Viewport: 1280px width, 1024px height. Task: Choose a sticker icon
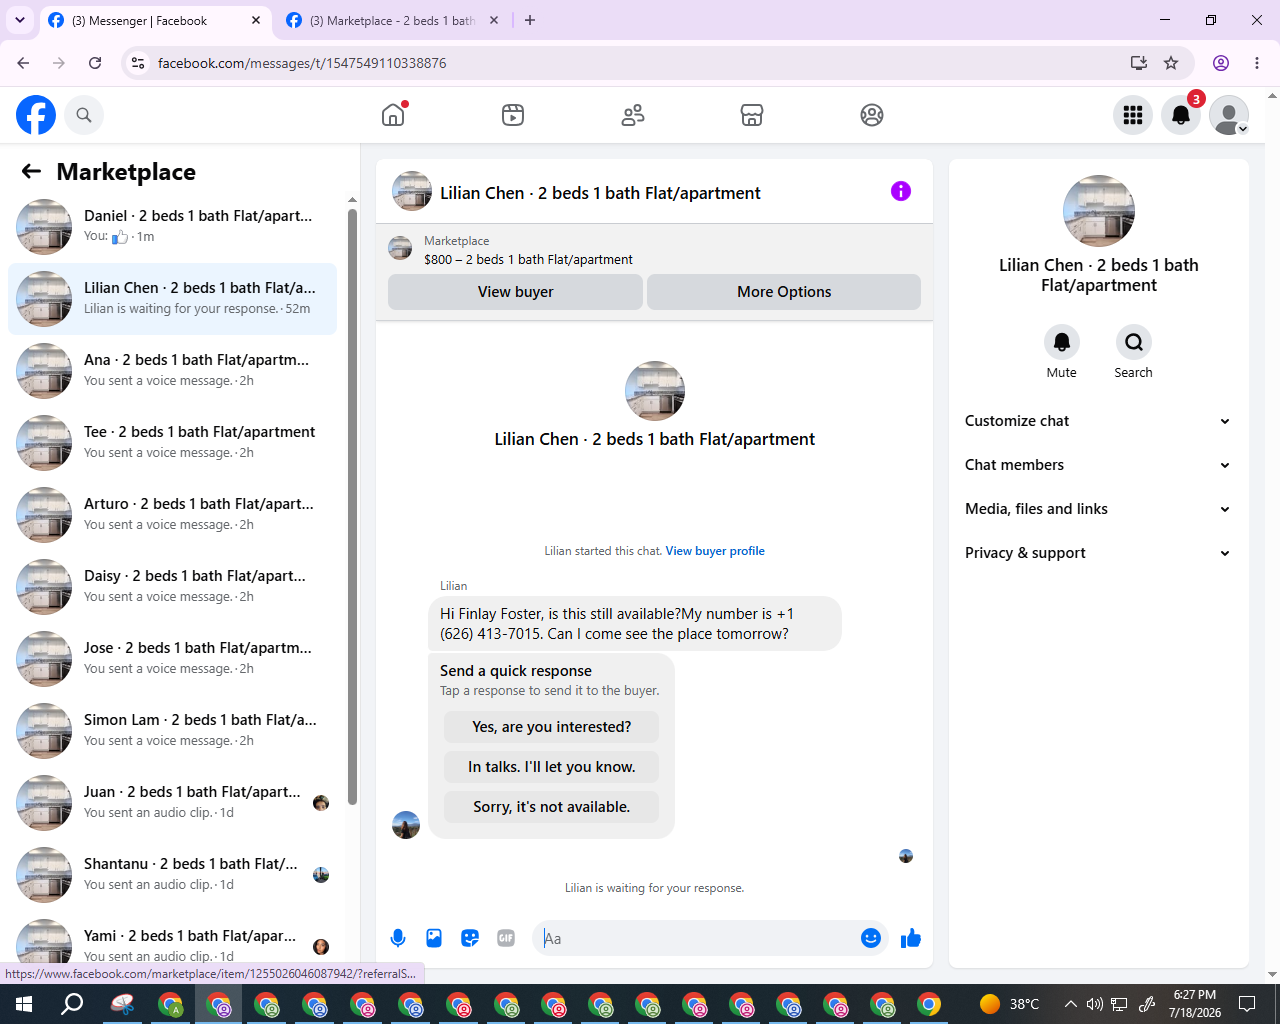[470, 938]
